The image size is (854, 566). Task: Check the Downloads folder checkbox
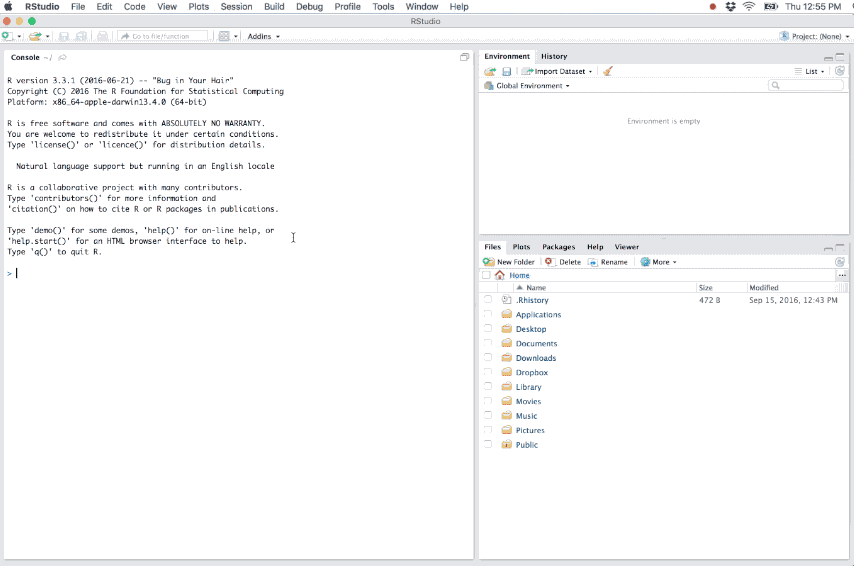coord(488,357)
